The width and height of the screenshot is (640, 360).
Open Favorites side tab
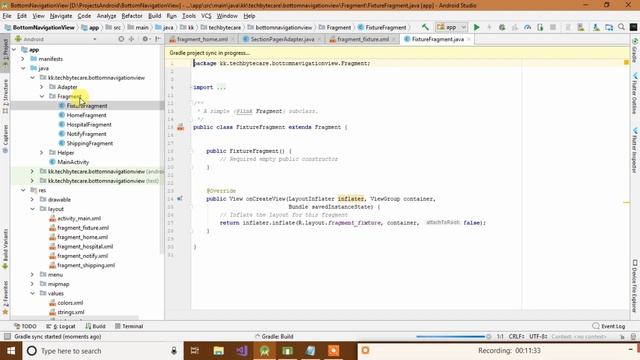click(5, 298)
